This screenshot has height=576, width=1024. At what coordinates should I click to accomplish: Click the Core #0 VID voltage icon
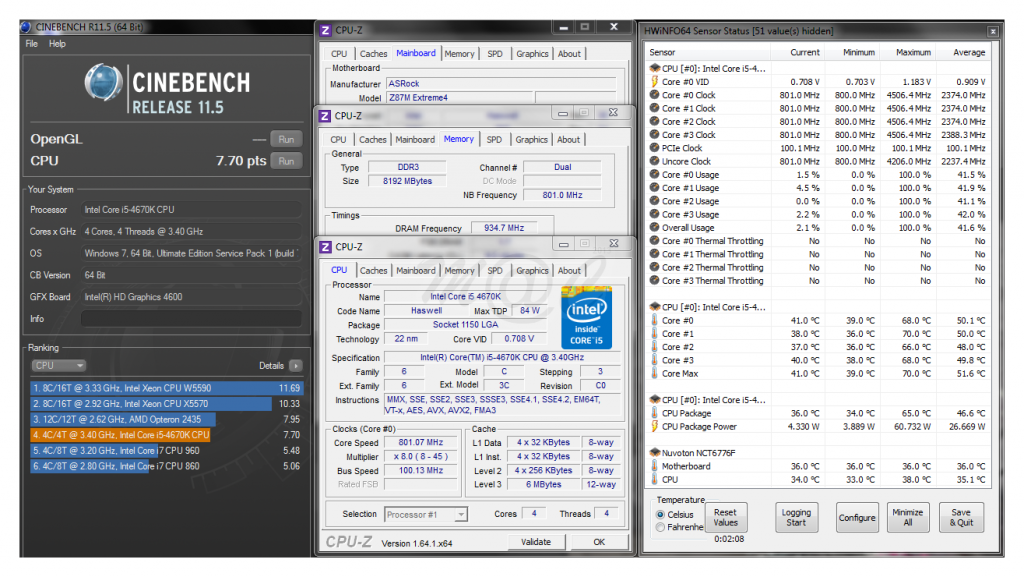(x=654, y=82)
